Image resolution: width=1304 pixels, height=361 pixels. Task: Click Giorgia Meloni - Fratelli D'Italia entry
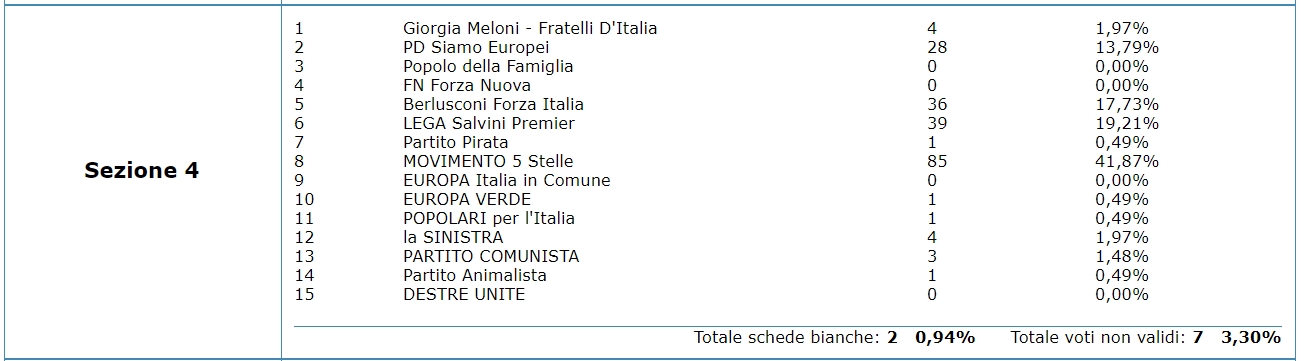pyautogui.click(x=530, y=28)
